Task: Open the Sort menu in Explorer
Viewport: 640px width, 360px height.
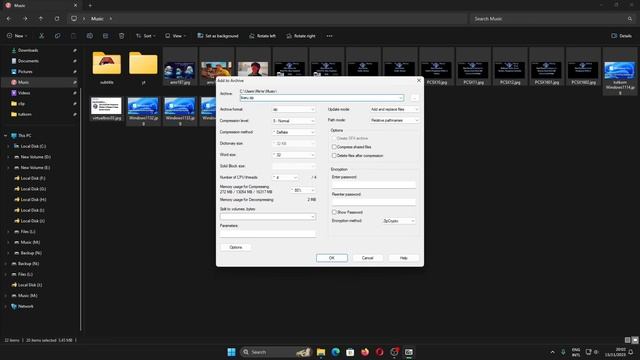Action: click(x=146, y=36)
